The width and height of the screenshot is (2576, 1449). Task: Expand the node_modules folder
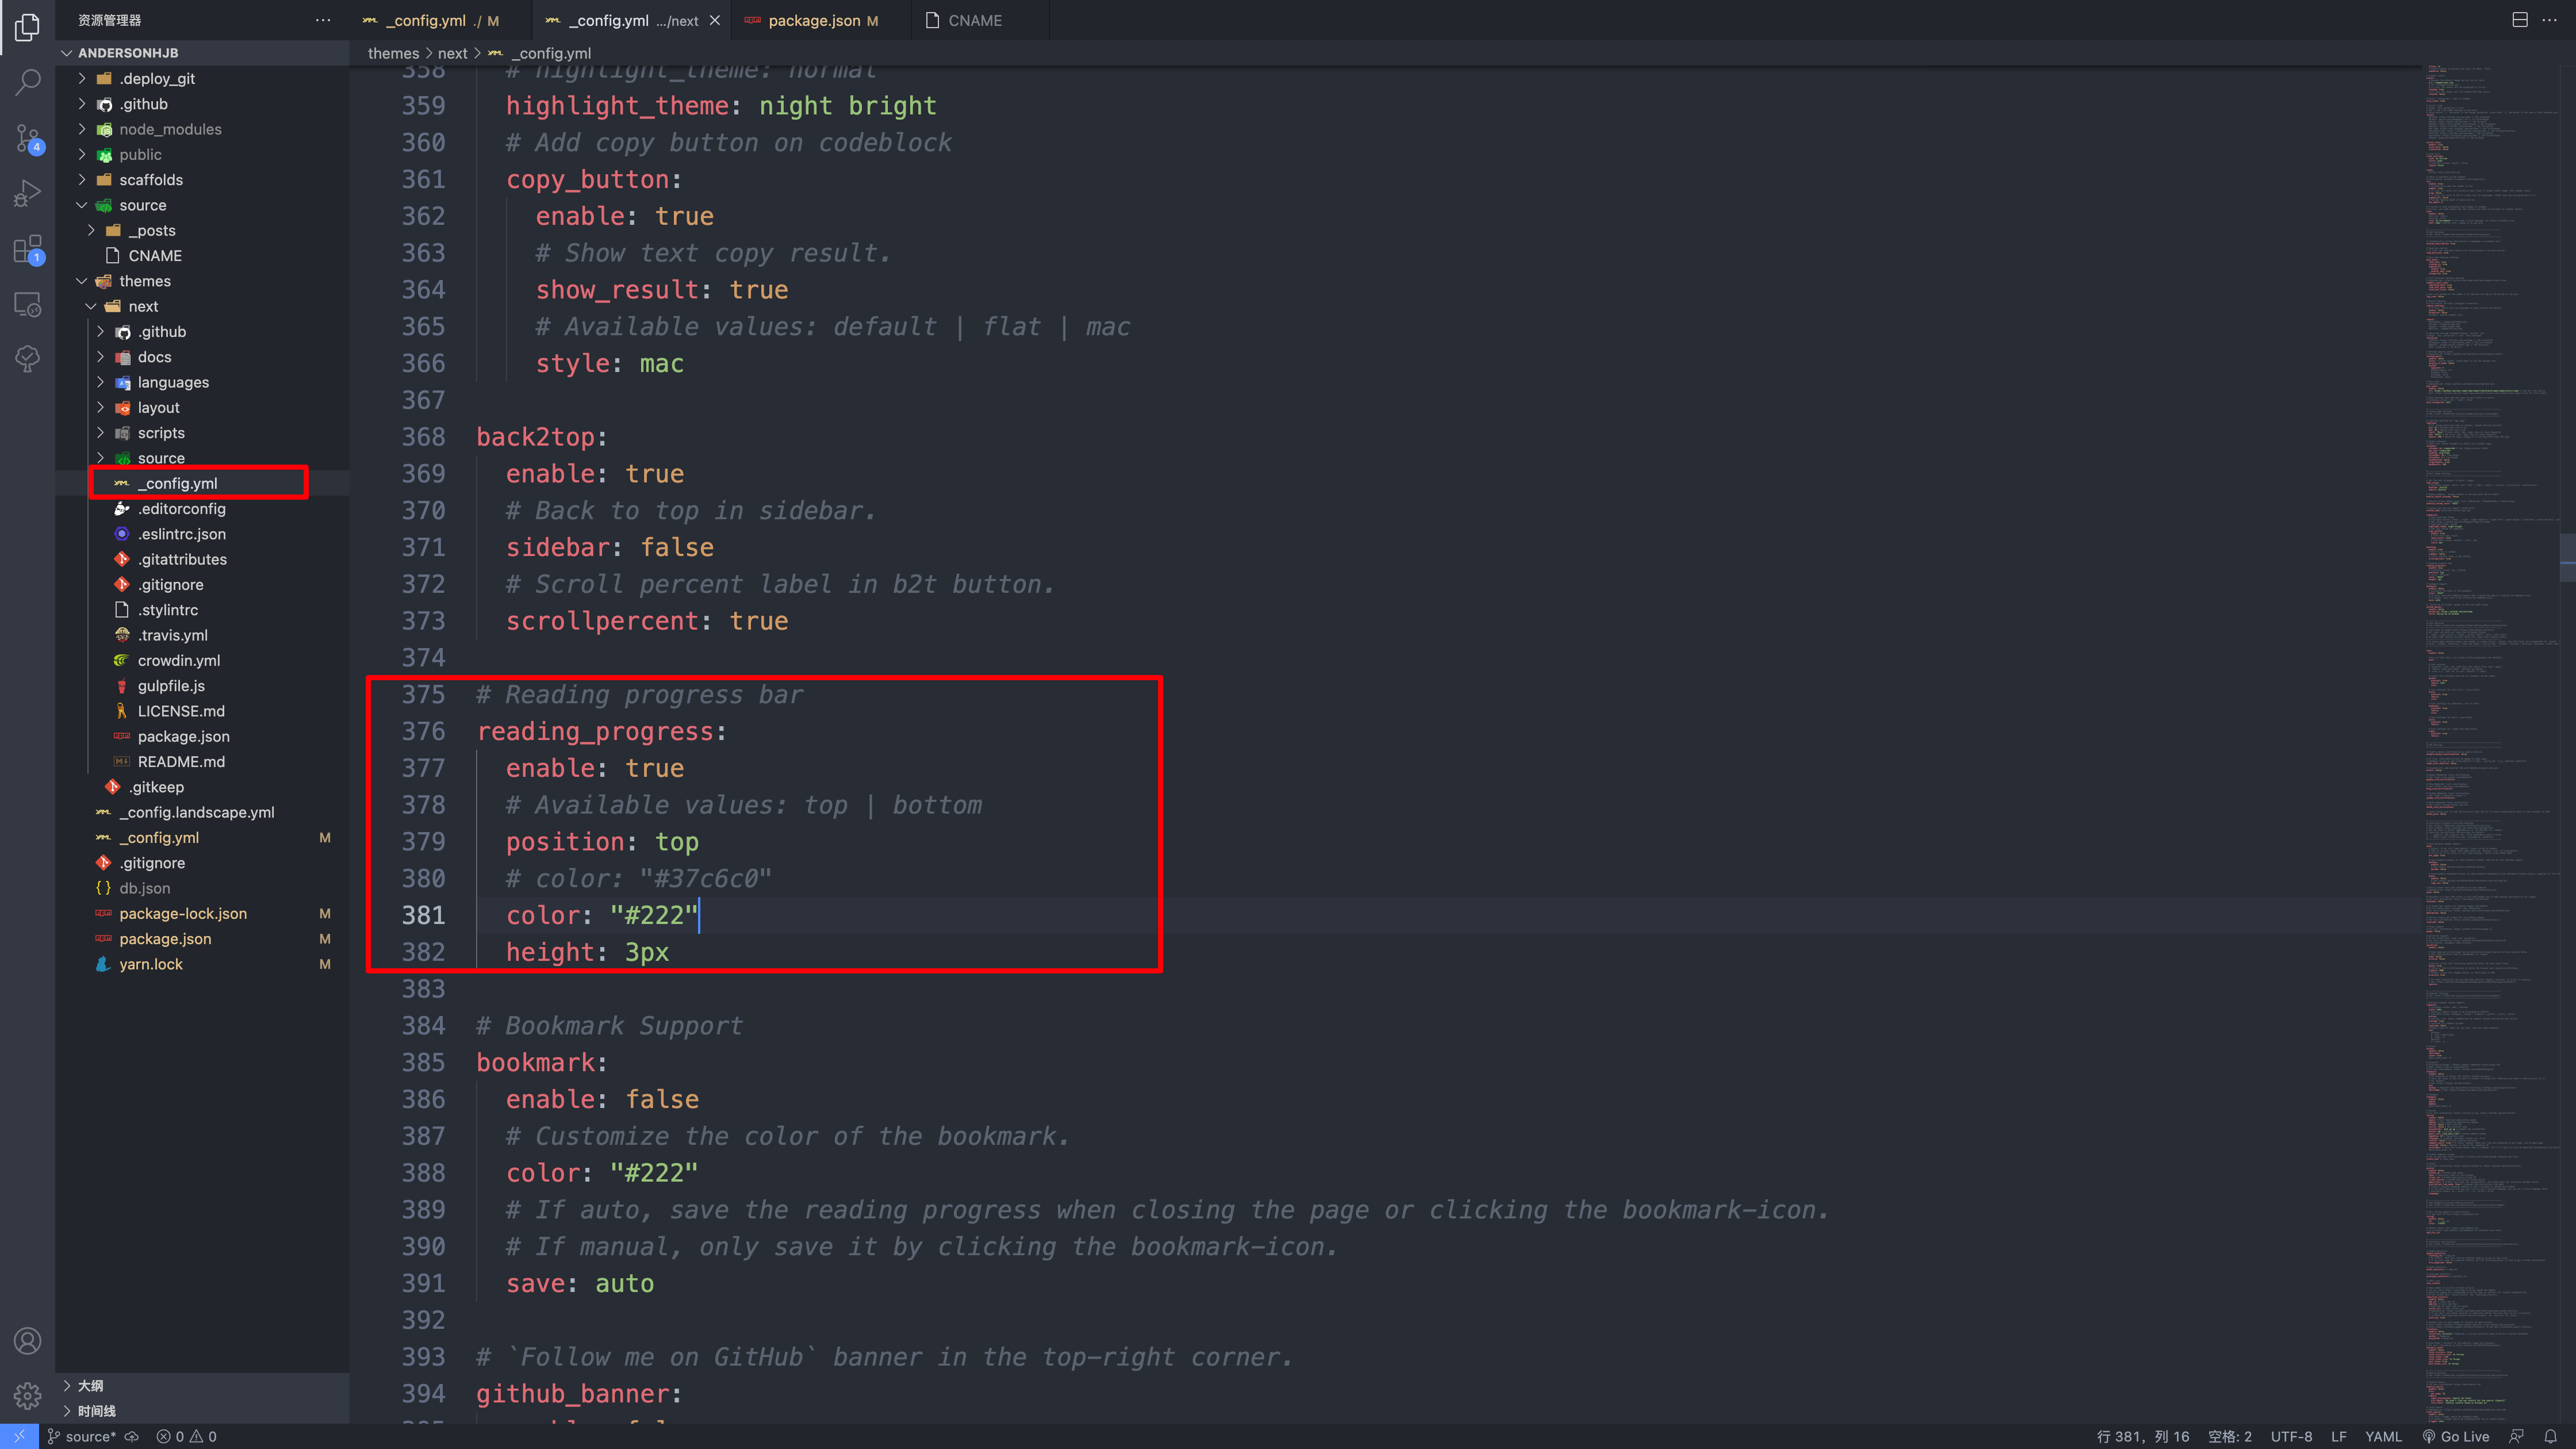[x=202, y=129]
